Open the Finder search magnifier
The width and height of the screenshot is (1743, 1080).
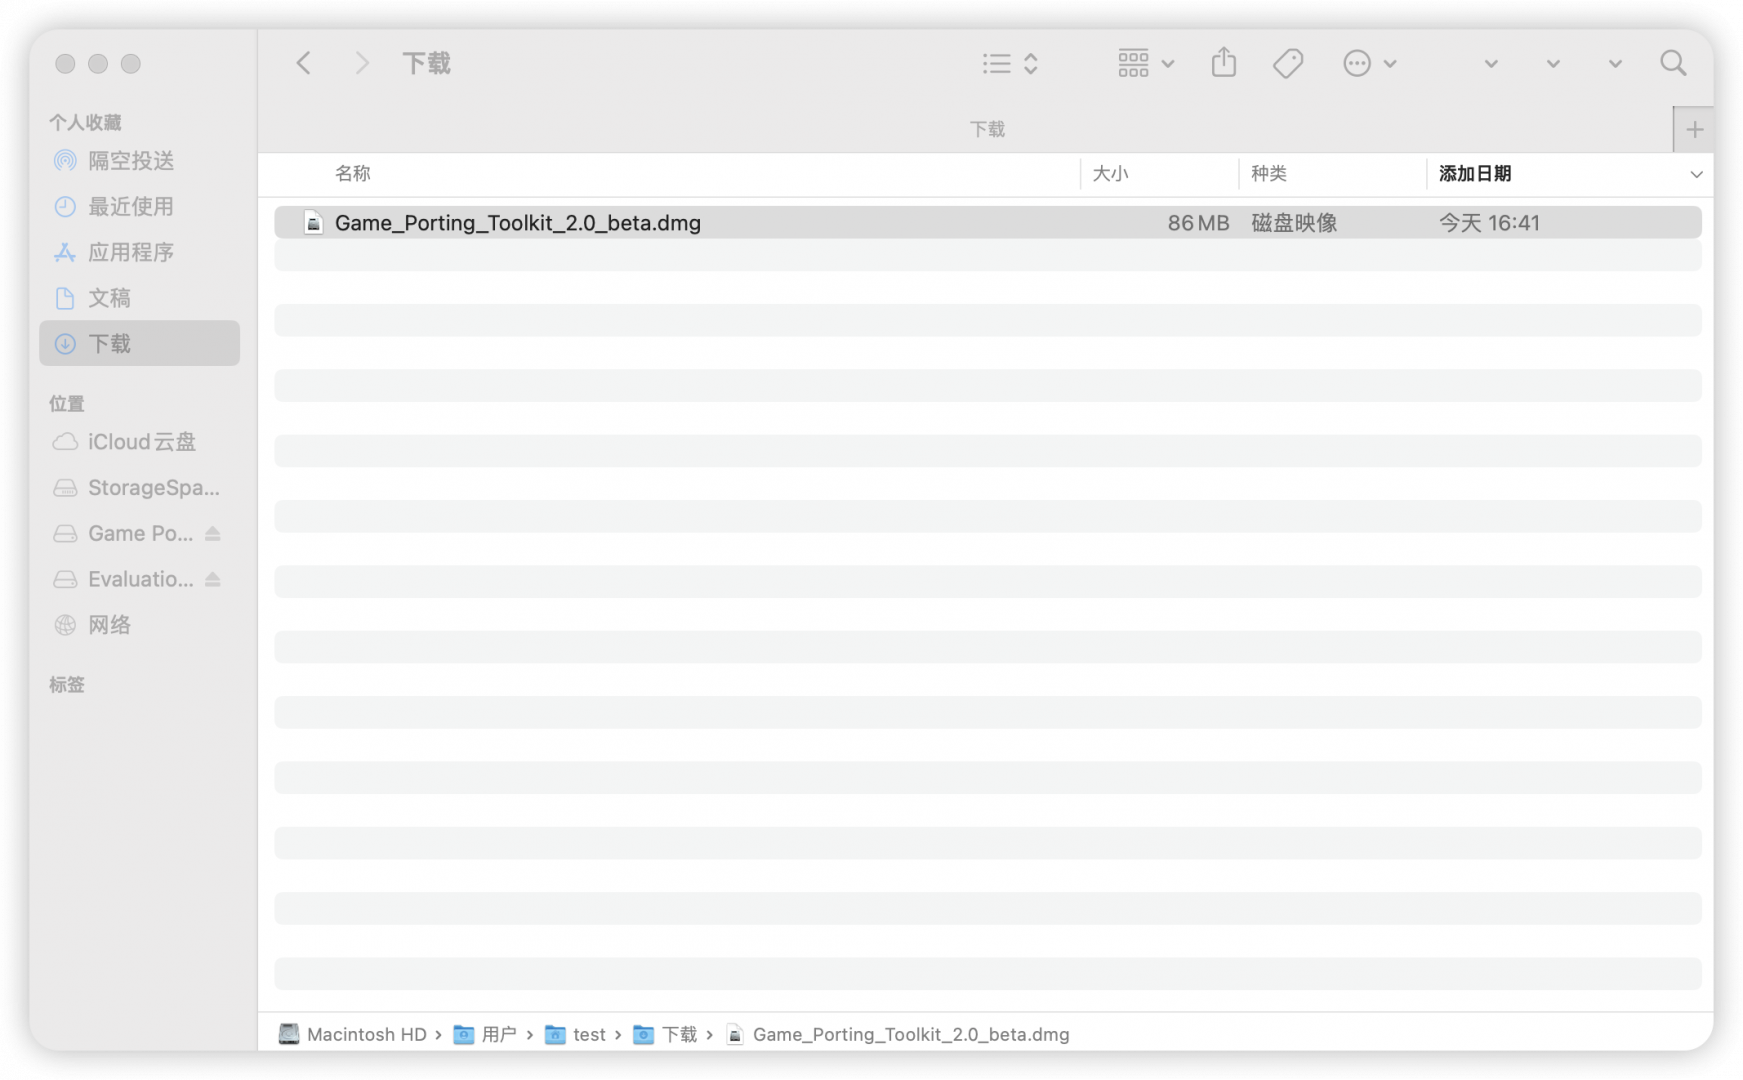pos(1673,63)
